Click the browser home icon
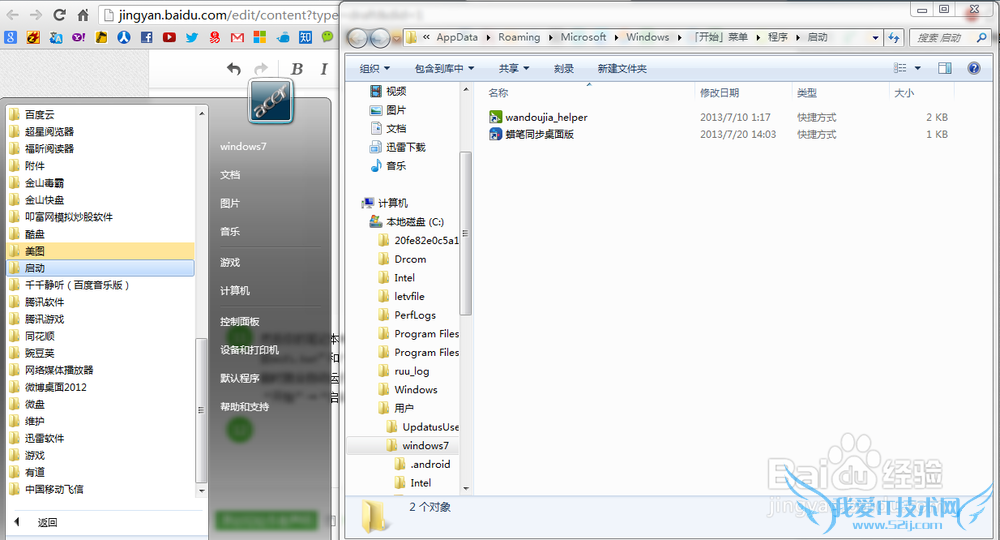1000x540 pixels. pos(83,15)
